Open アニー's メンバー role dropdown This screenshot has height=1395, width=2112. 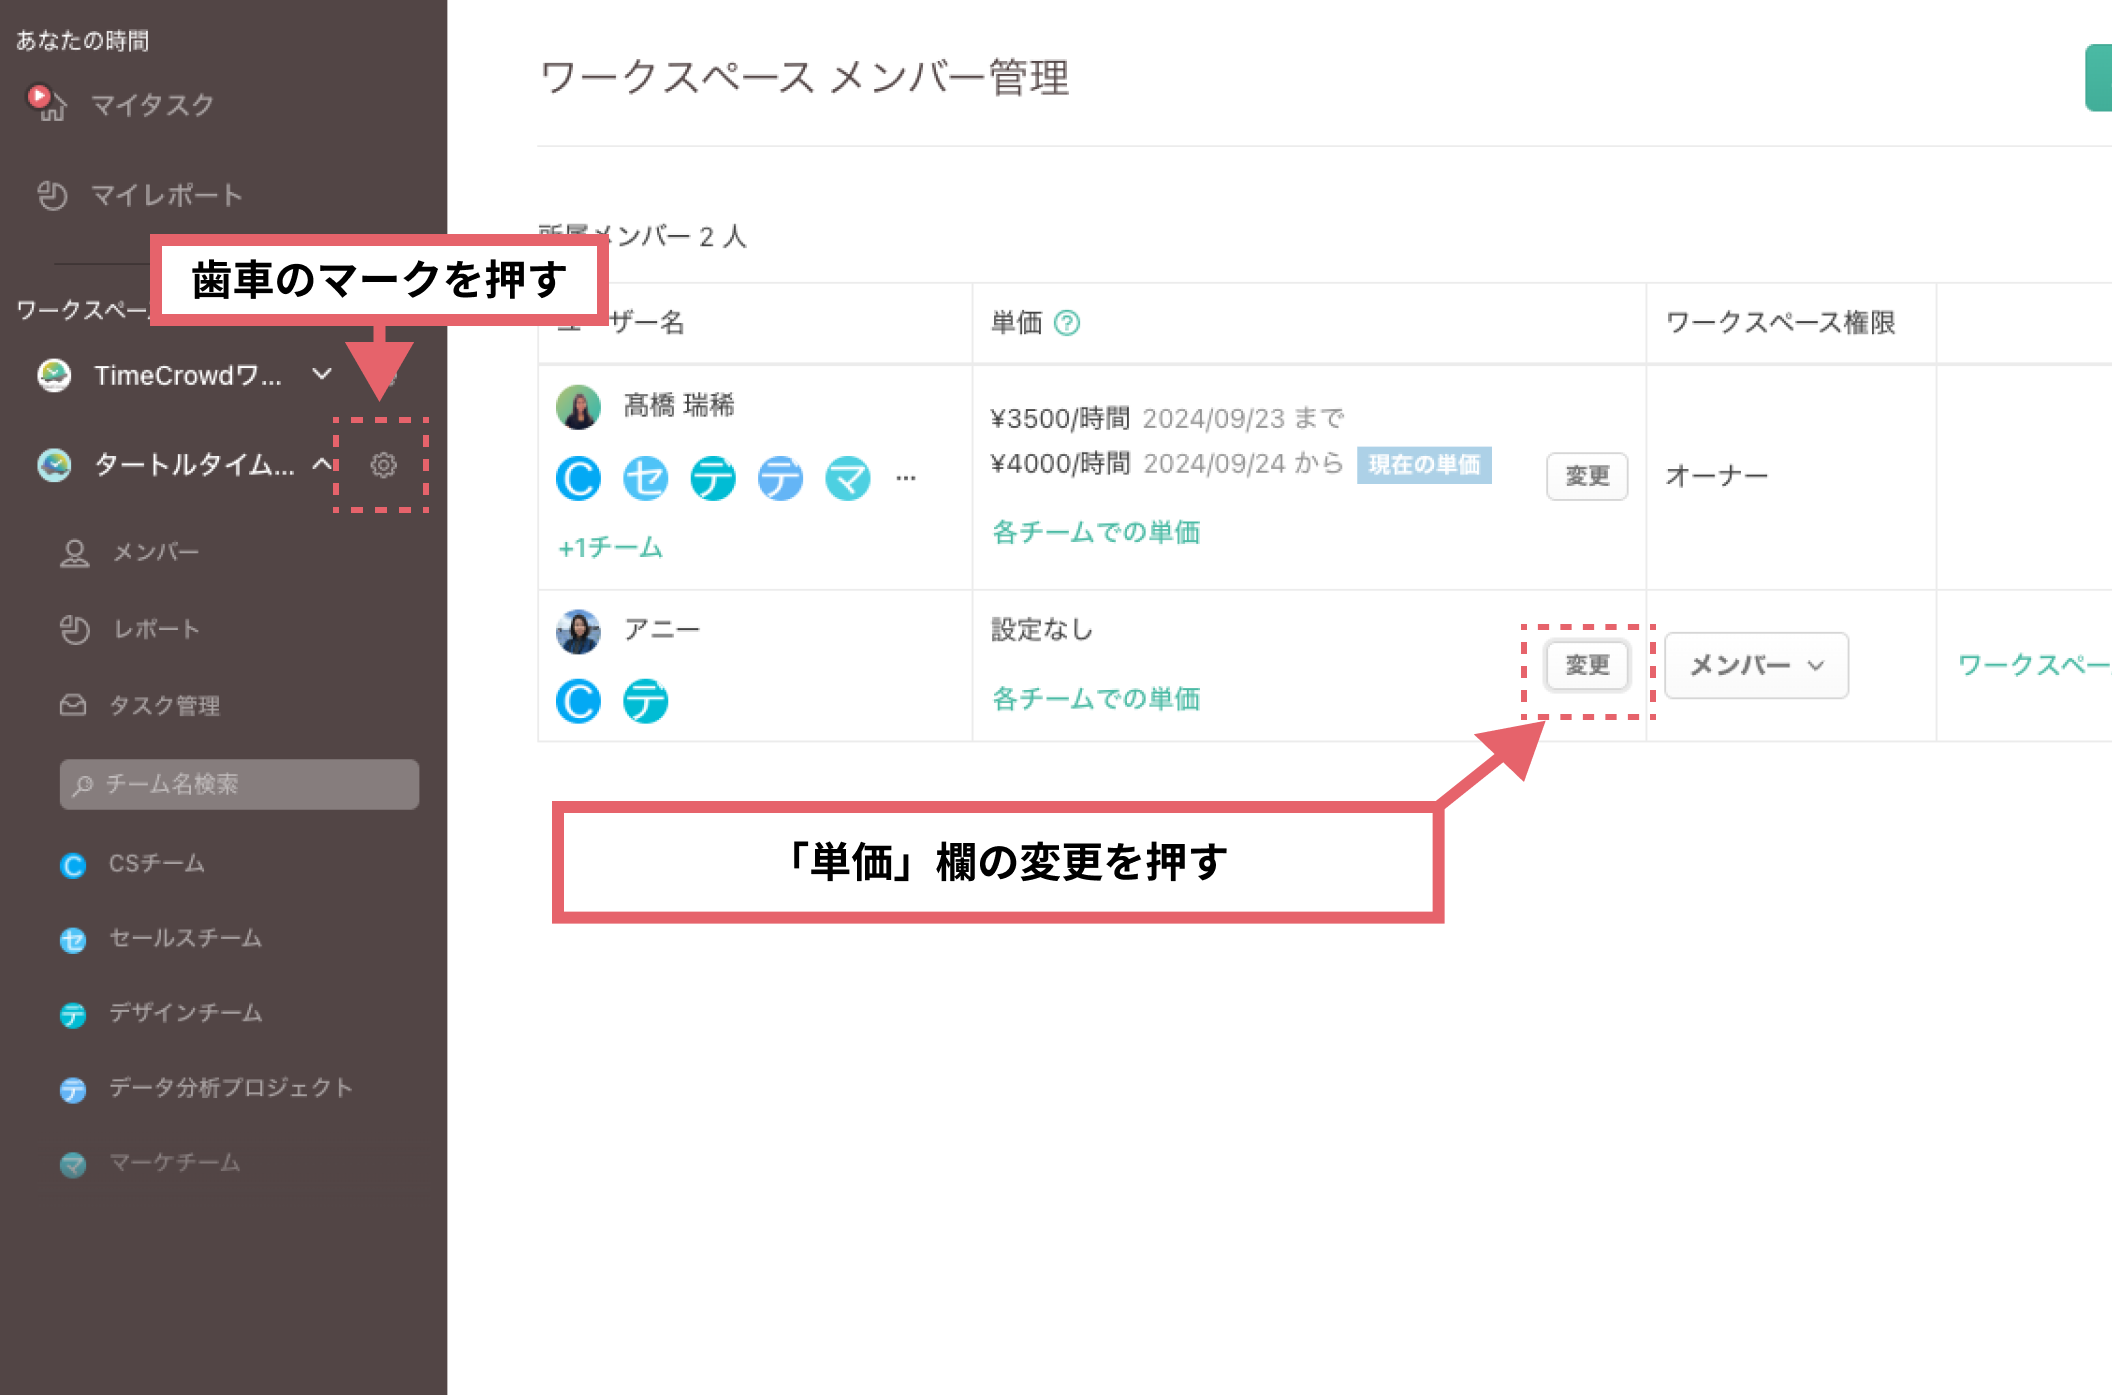coord(1756,665)
